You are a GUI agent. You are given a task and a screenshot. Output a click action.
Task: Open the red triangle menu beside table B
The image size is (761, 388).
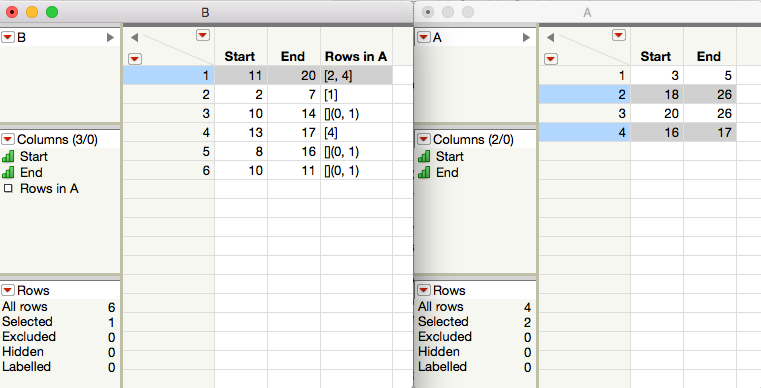pyautogui.click(x=8, y=37)
